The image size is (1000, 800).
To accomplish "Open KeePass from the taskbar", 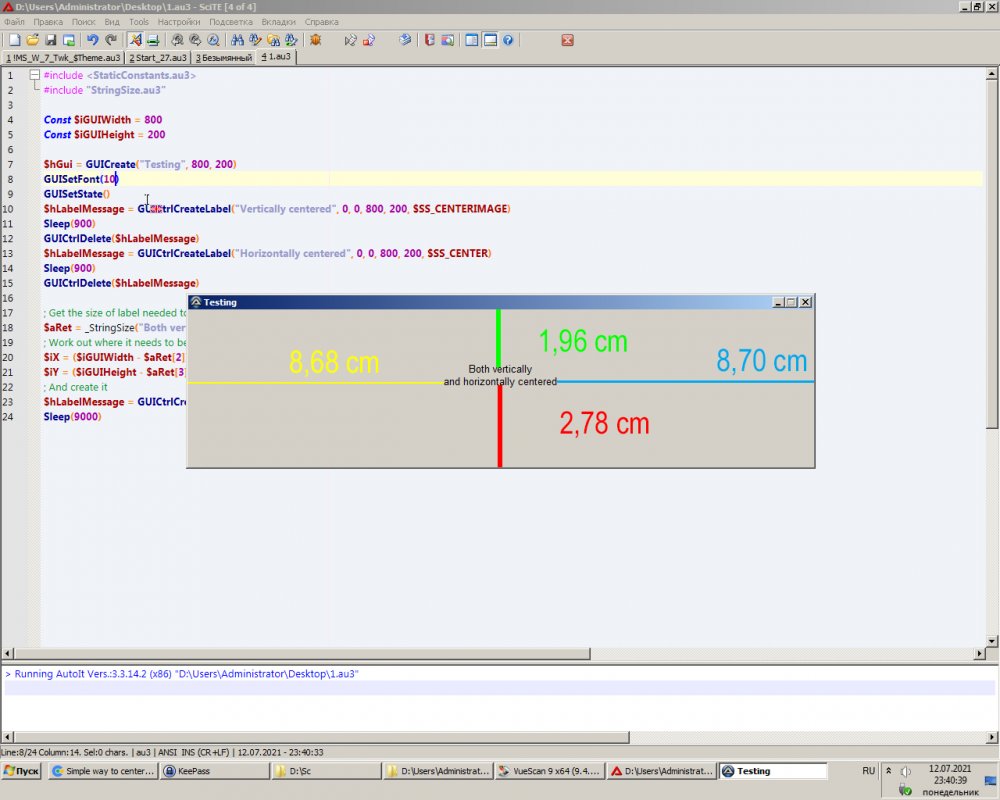I will pos(216,771).
